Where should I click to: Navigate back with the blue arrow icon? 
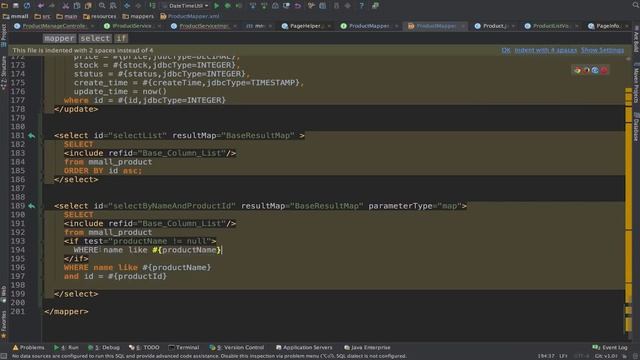click(x=127, y=6)
